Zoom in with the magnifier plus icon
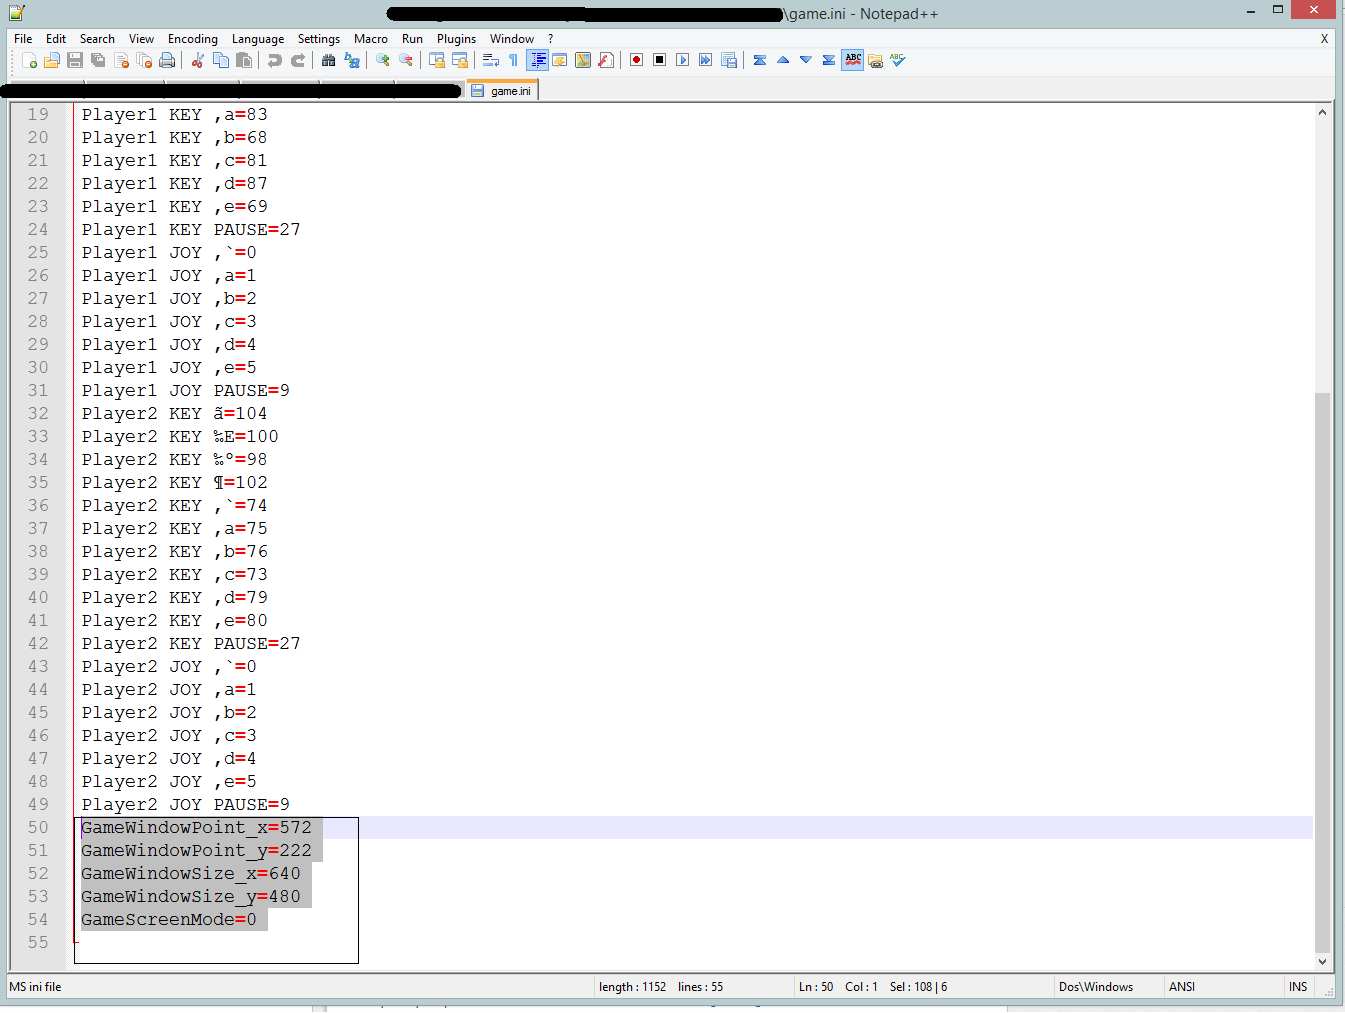This screenshot has height=1013, width=1345. coord(383,61)
